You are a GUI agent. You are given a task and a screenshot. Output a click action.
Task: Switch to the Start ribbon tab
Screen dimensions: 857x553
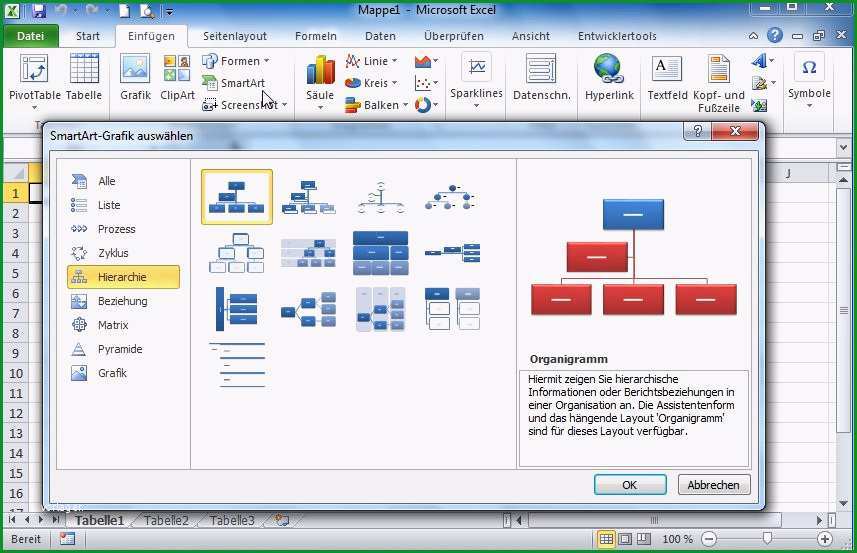pyautogui.click(x=87, y=36)
